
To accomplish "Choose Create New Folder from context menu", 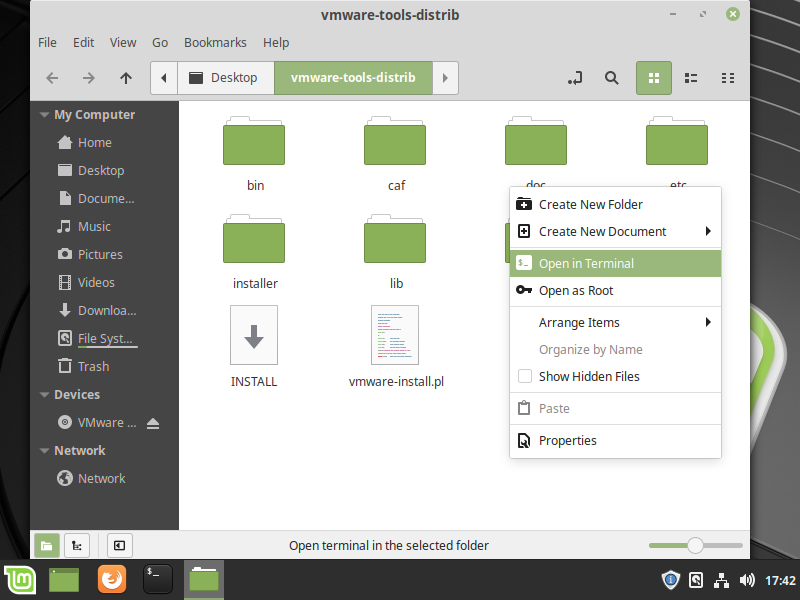I will (x=615, y=205).
